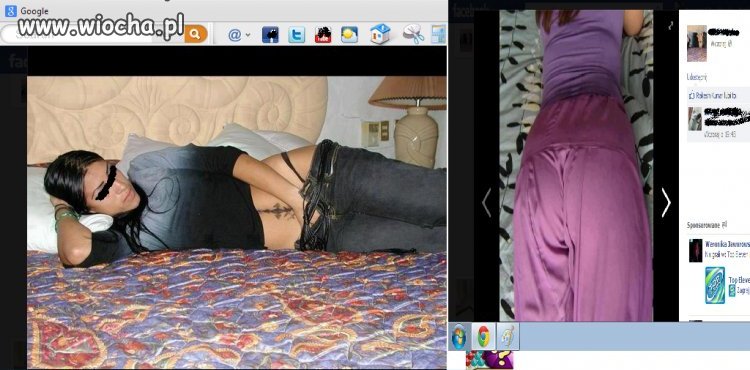
Task: Open the Paint taskbar icon
Action: pos(507,337)
